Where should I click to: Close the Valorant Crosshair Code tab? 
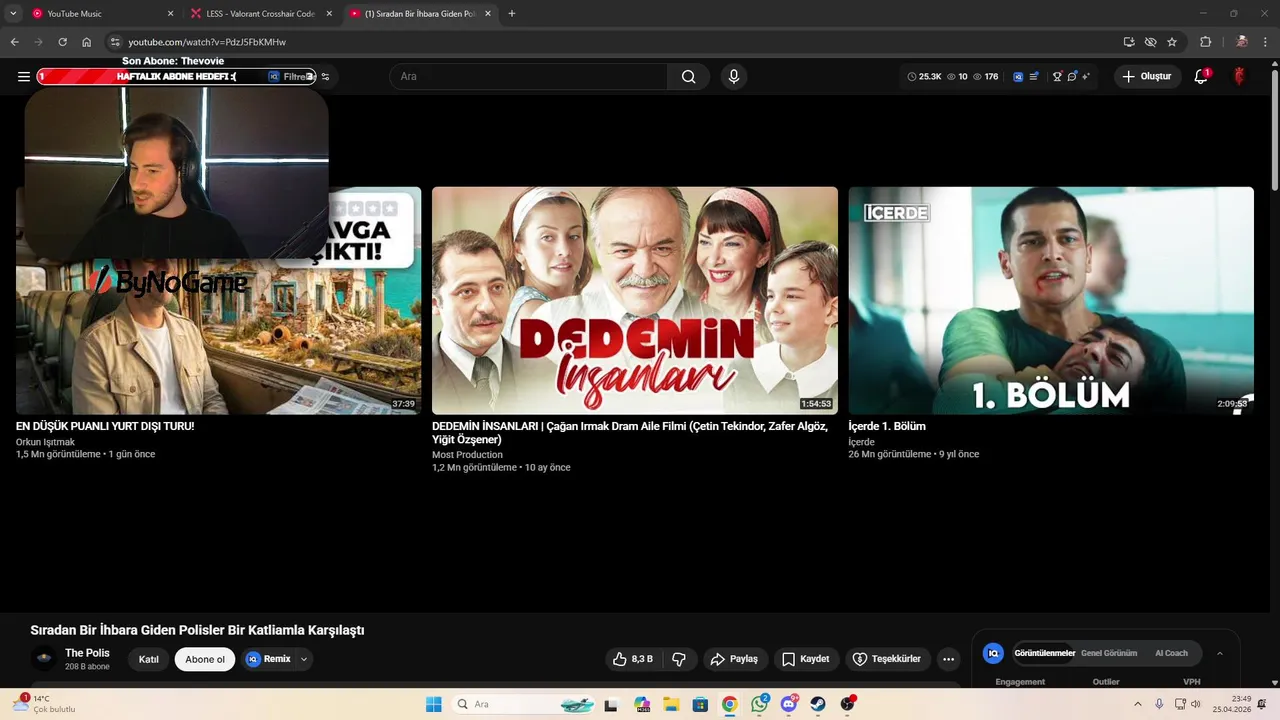pyautogui.click(x=327, y=14)
